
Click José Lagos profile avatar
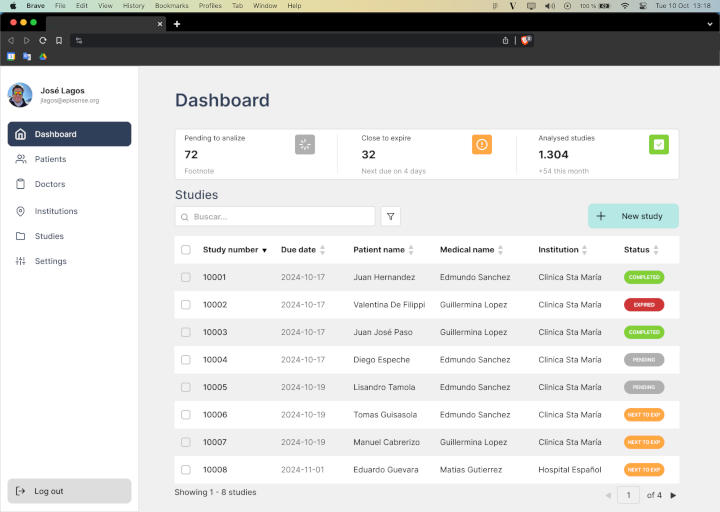point(20,95)
